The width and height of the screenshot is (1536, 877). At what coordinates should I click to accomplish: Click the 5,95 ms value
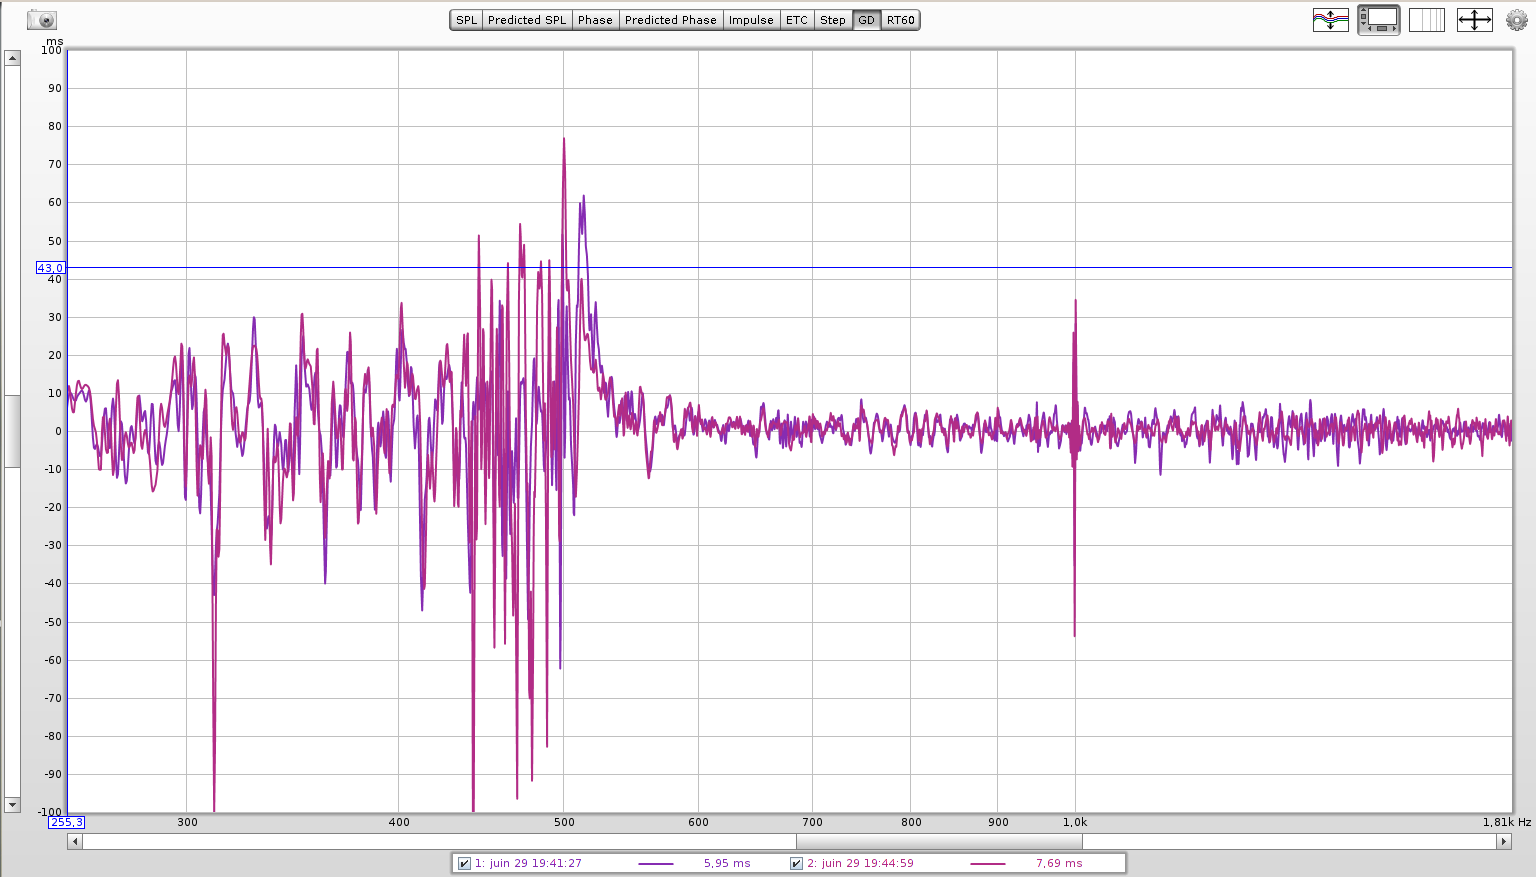tap(727, 864)
